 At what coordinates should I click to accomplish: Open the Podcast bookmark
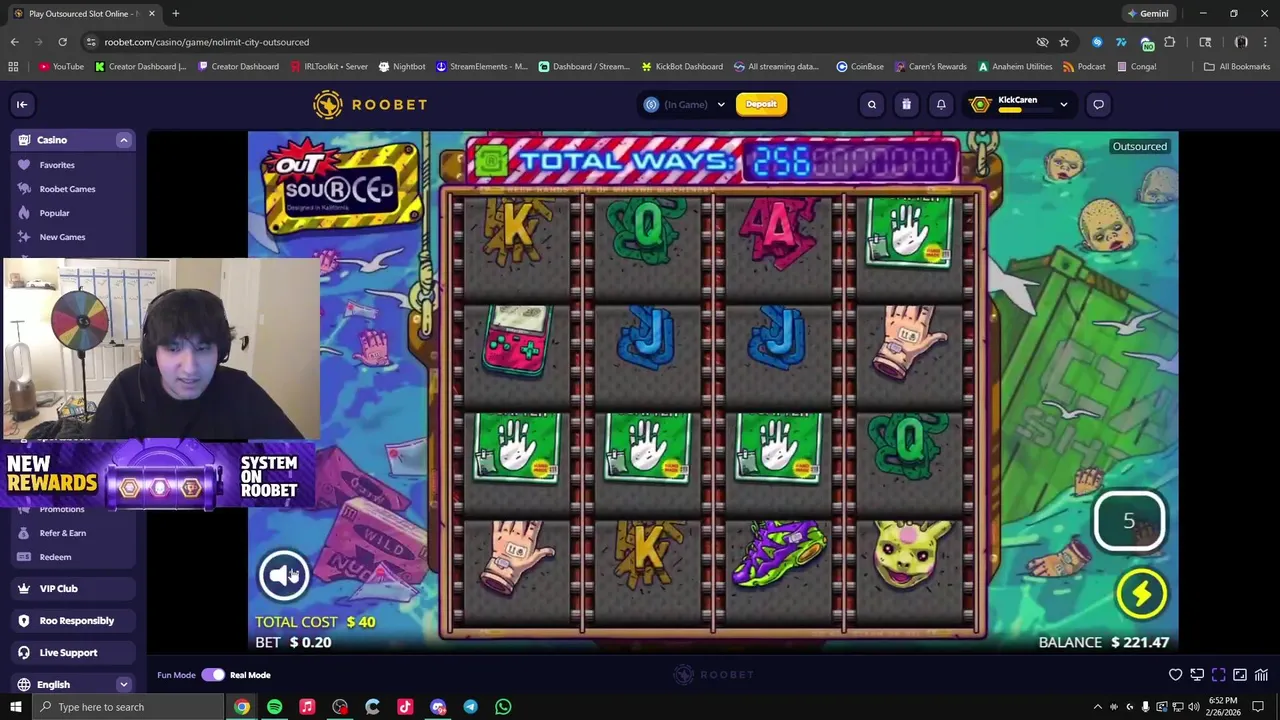click(1084, 67)
